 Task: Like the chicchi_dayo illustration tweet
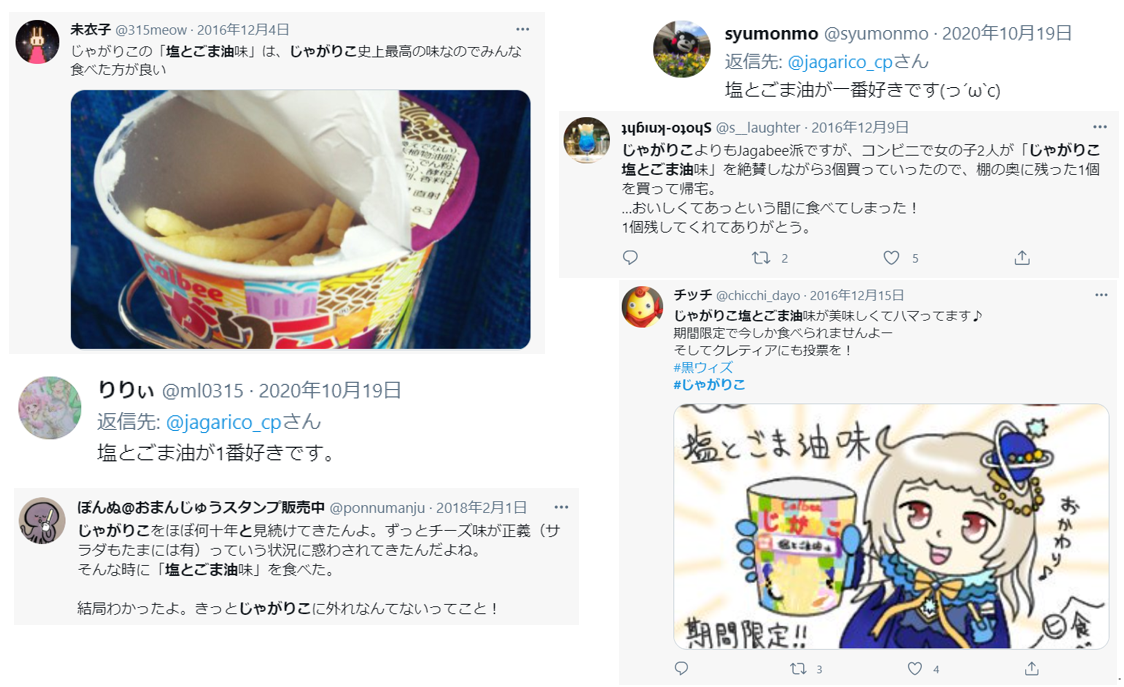click(x=915, y=668)
